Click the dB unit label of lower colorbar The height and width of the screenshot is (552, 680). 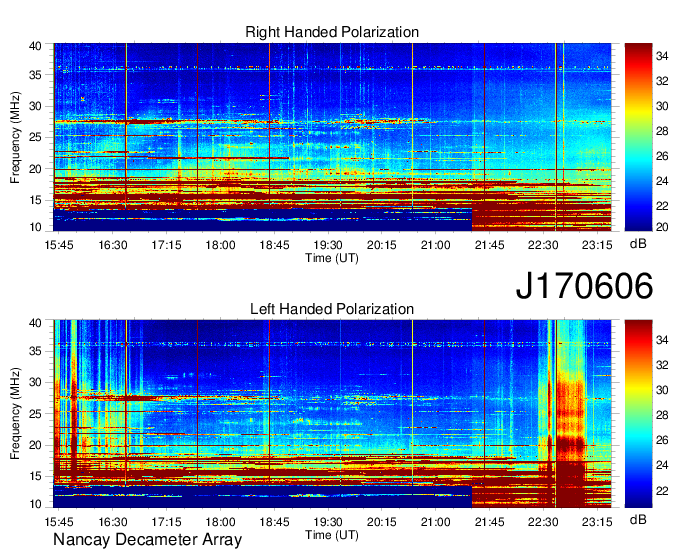638,519
